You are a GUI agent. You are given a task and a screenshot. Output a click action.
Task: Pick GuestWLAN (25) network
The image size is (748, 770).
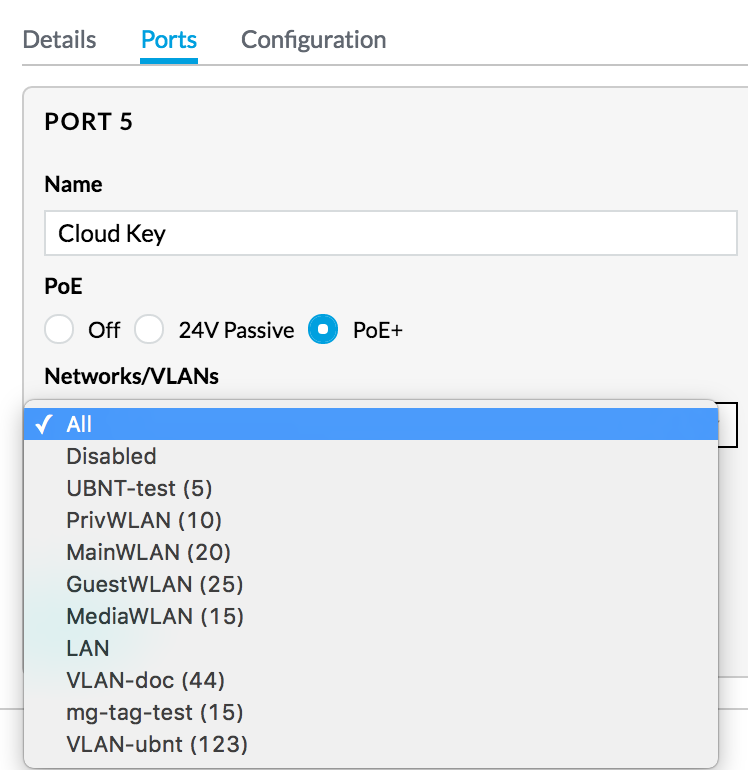[x=371, y=584]
